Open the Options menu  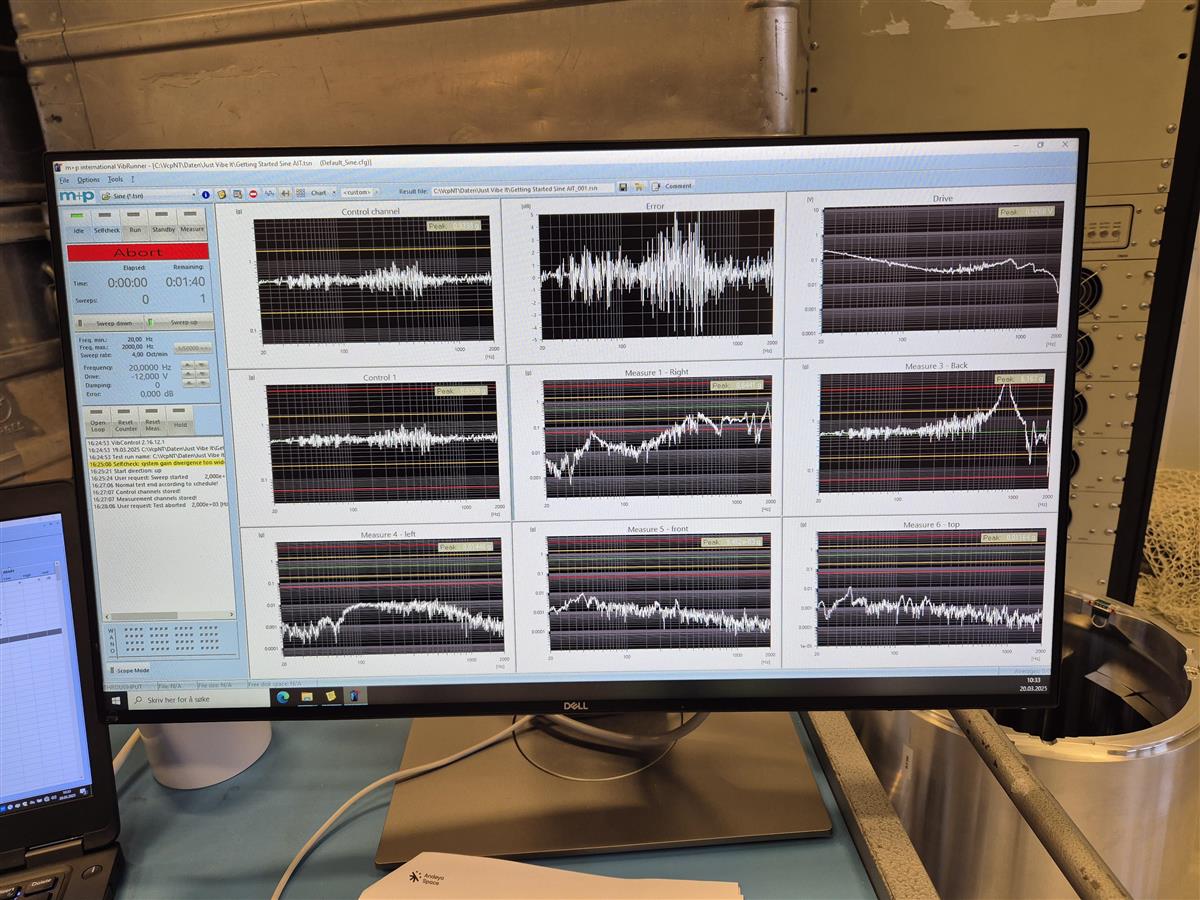tap(88, 180)
